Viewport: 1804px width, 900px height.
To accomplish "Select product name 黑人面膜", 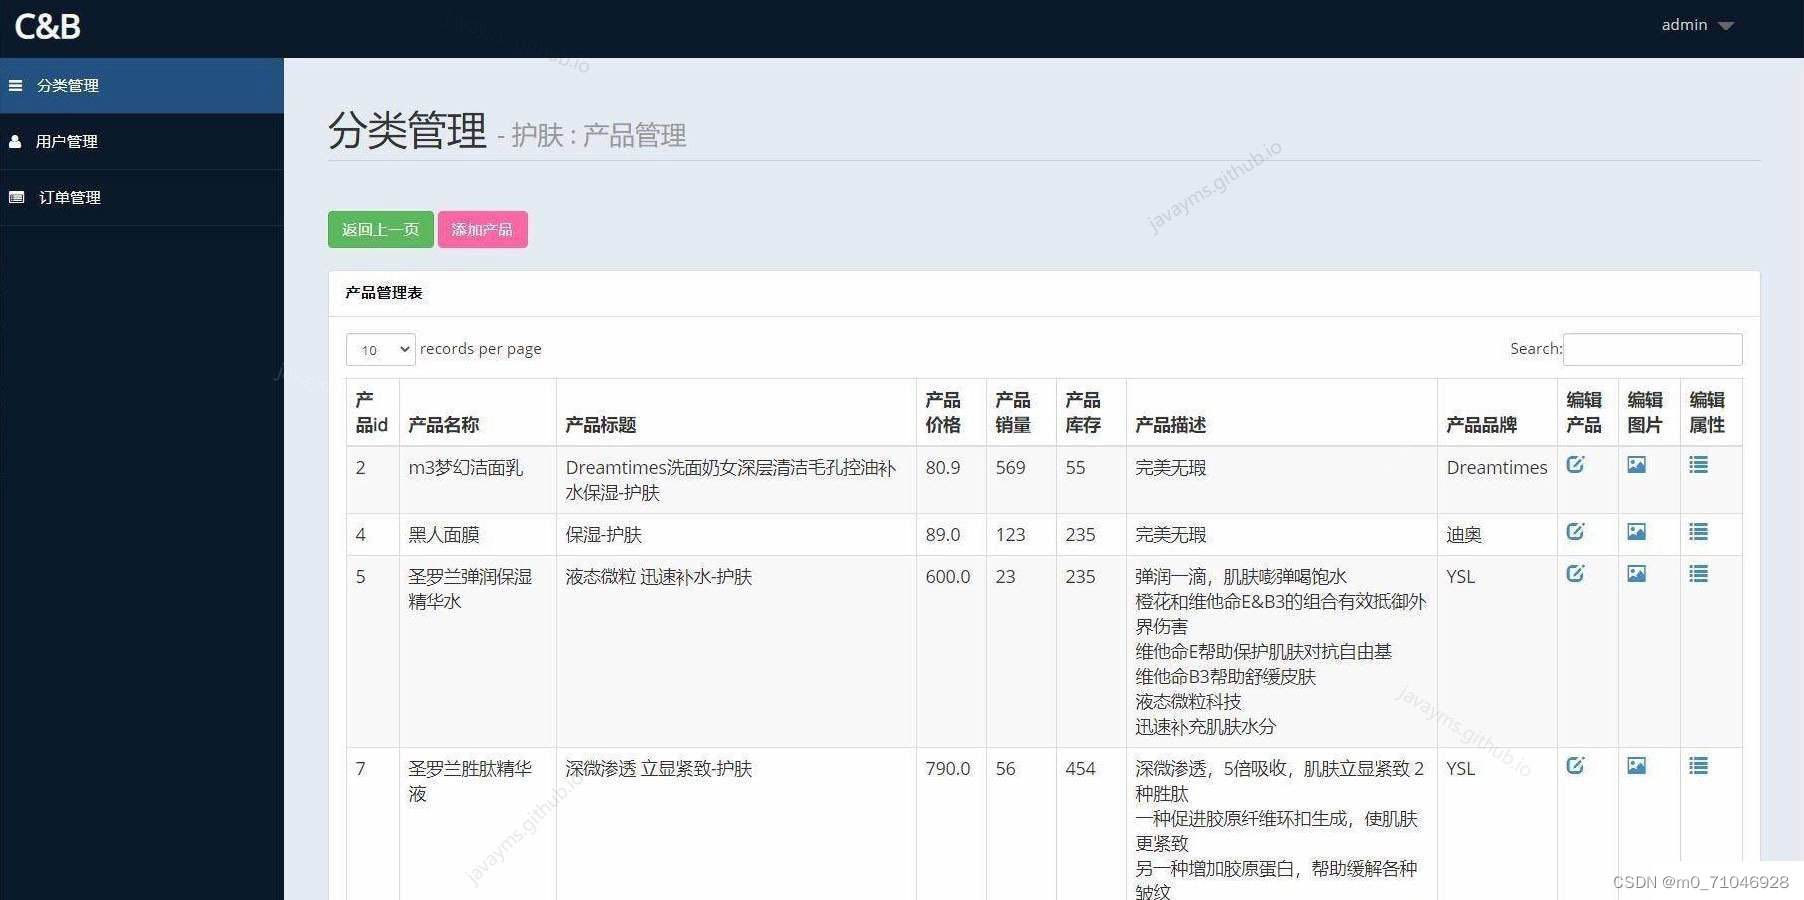I will (x=443, y=535).
